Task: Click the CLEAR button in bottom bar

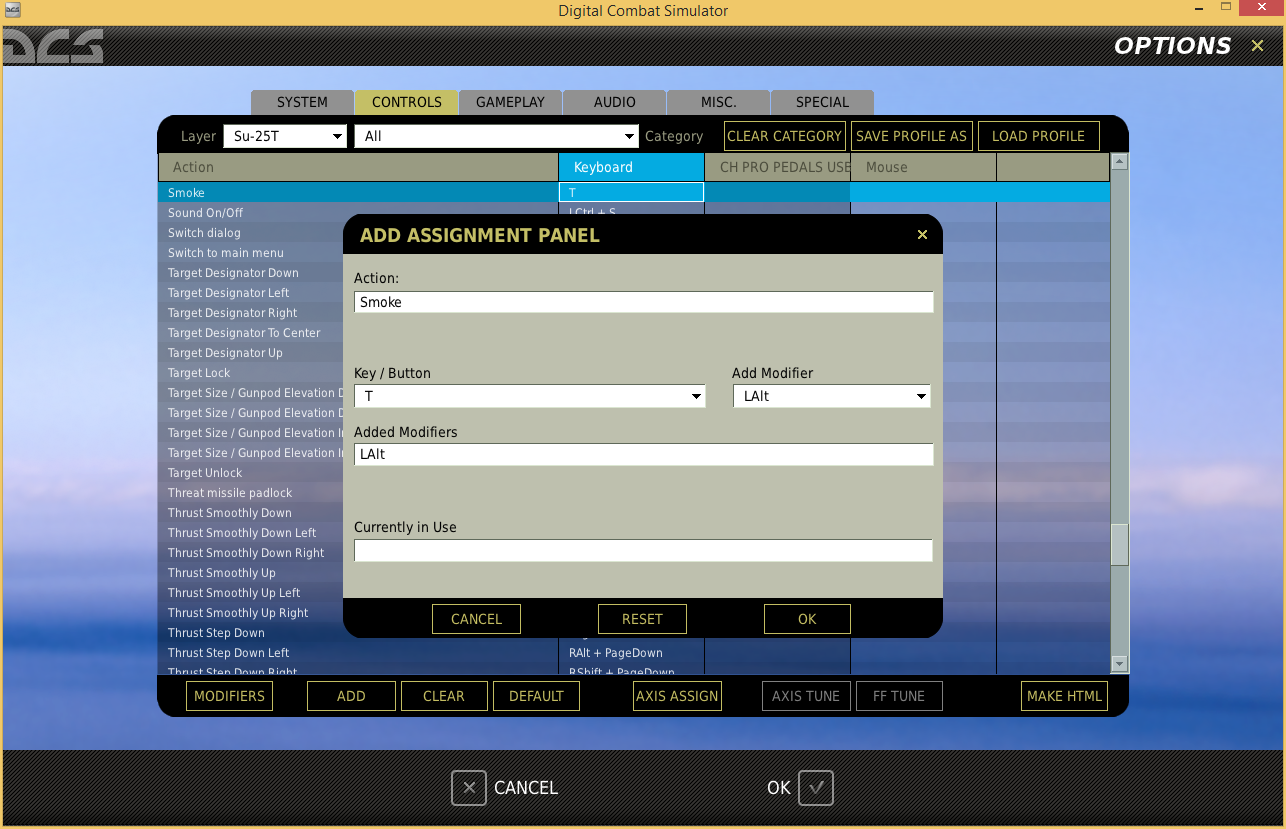Action: pos(444,696)
